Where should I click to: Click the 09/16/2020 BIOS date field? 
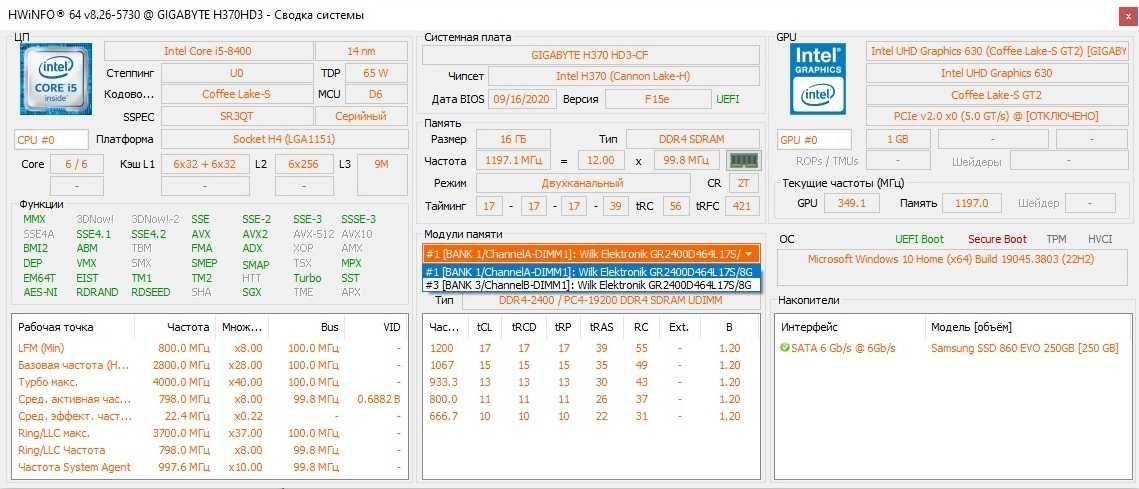523,99
